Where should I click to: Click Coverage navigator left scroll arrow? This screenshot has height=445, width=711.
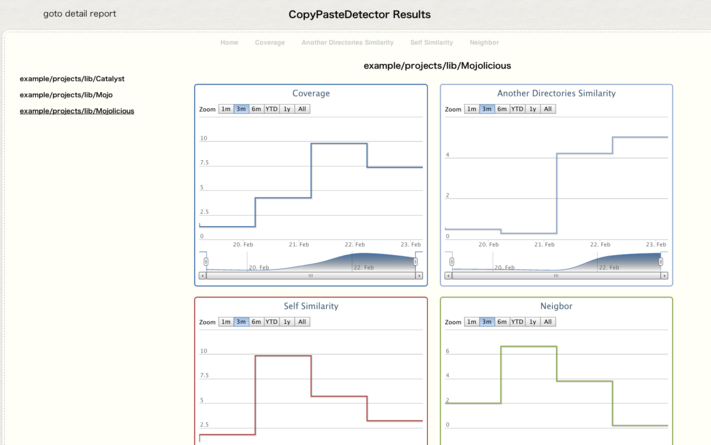(x=203, y=275)
